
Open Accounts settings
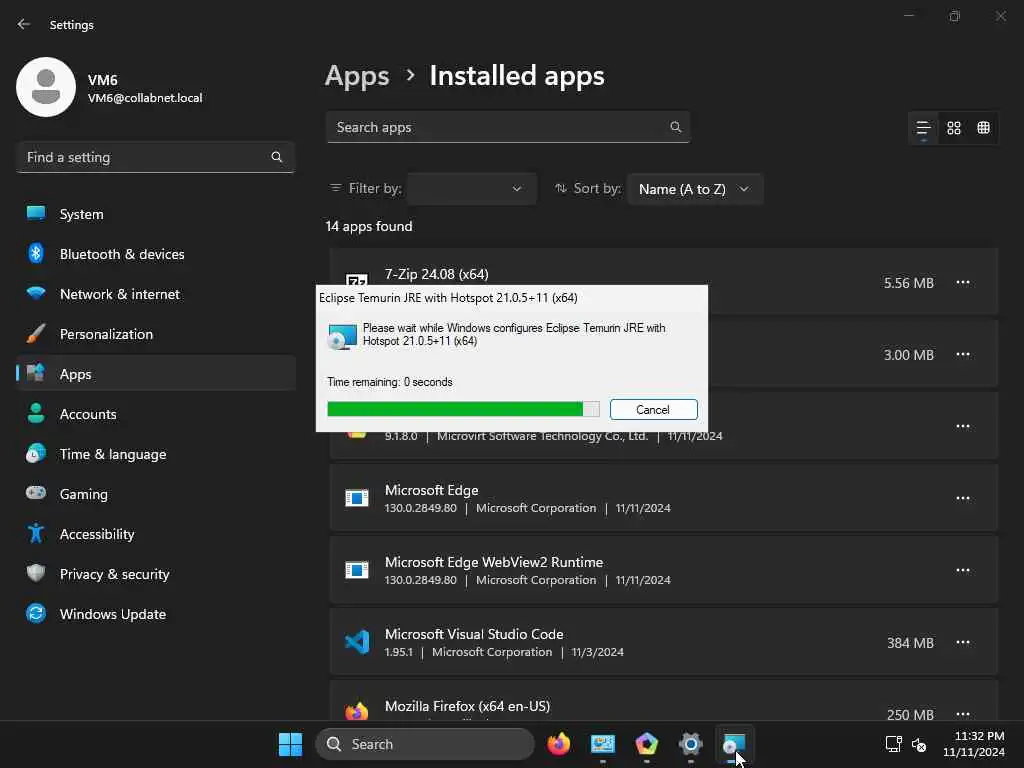click(155, 414)
